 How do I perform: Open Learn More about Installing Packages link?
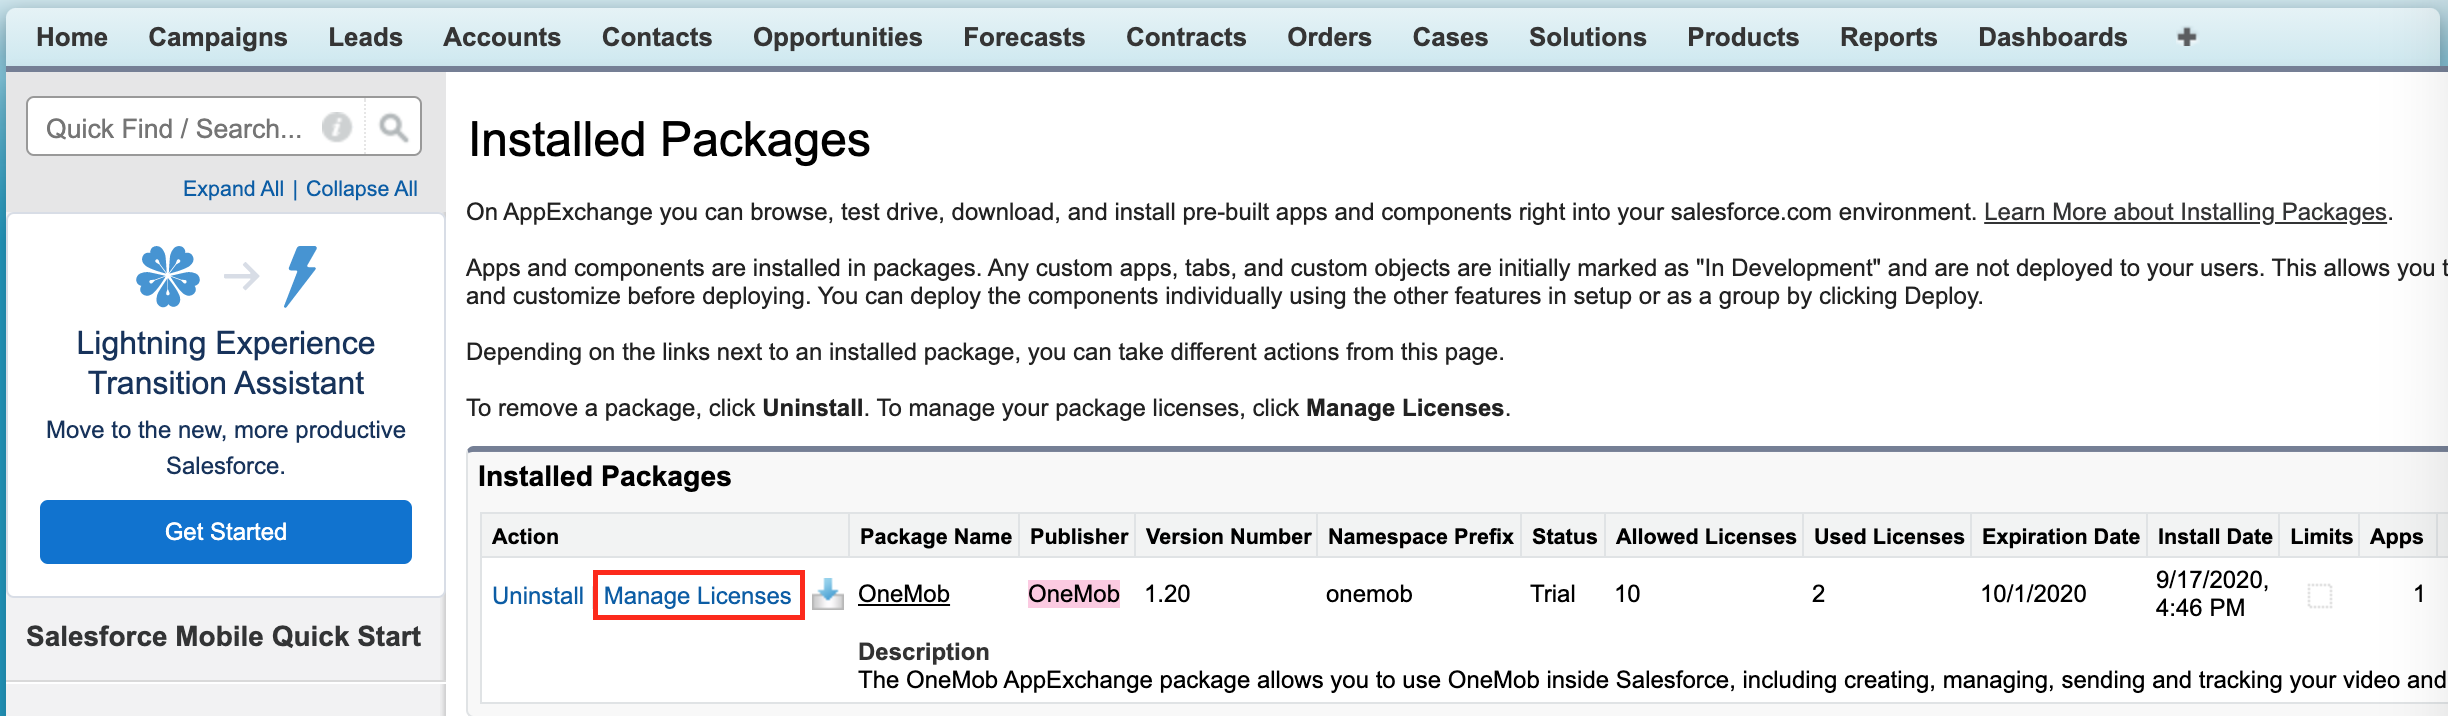[x=2185, y=212]
